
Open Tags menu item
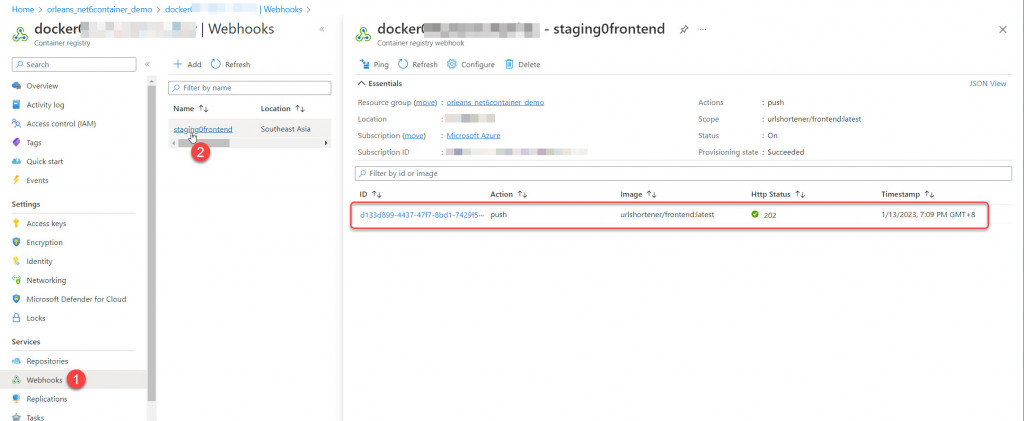pyautogui.click(x=33, y=142)
